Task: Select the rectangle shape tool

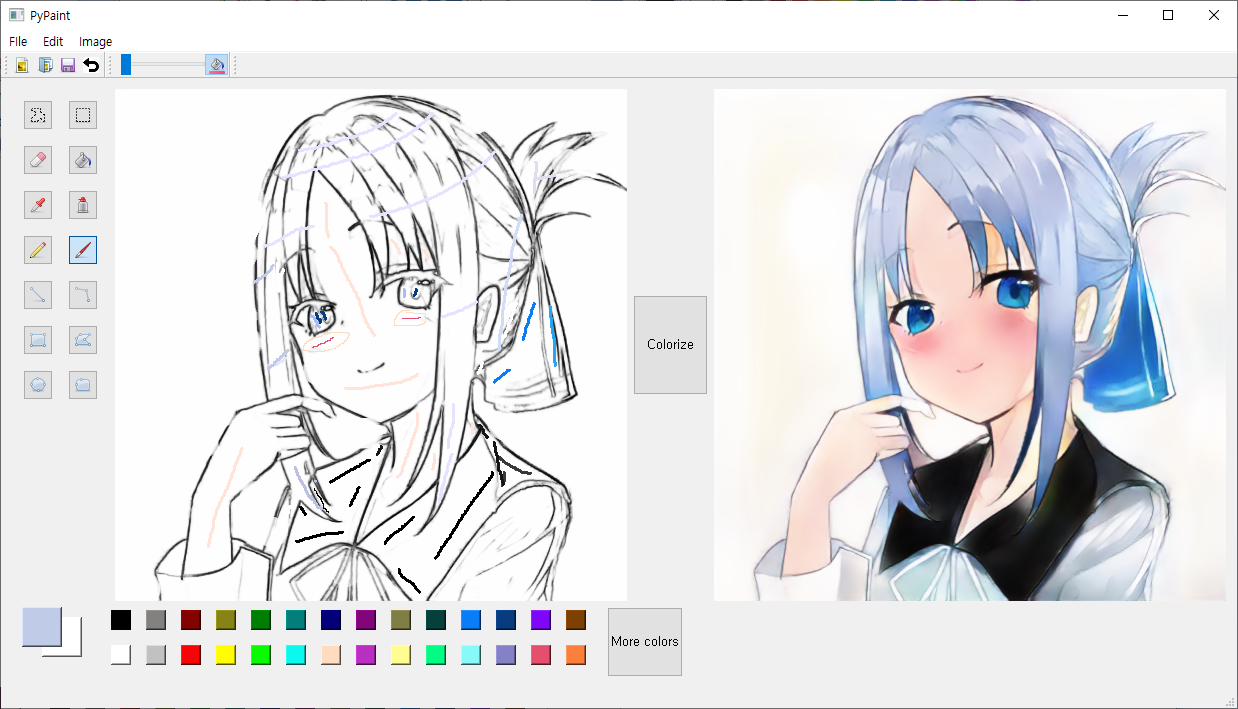Action: 38,340
